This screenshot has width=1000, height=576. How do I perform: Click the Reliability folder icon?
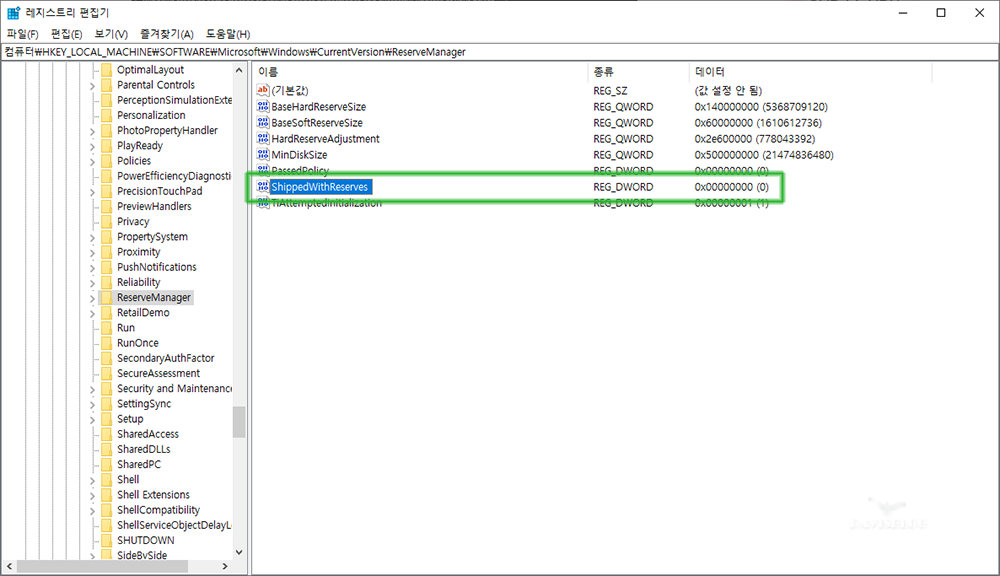(107, 283)
